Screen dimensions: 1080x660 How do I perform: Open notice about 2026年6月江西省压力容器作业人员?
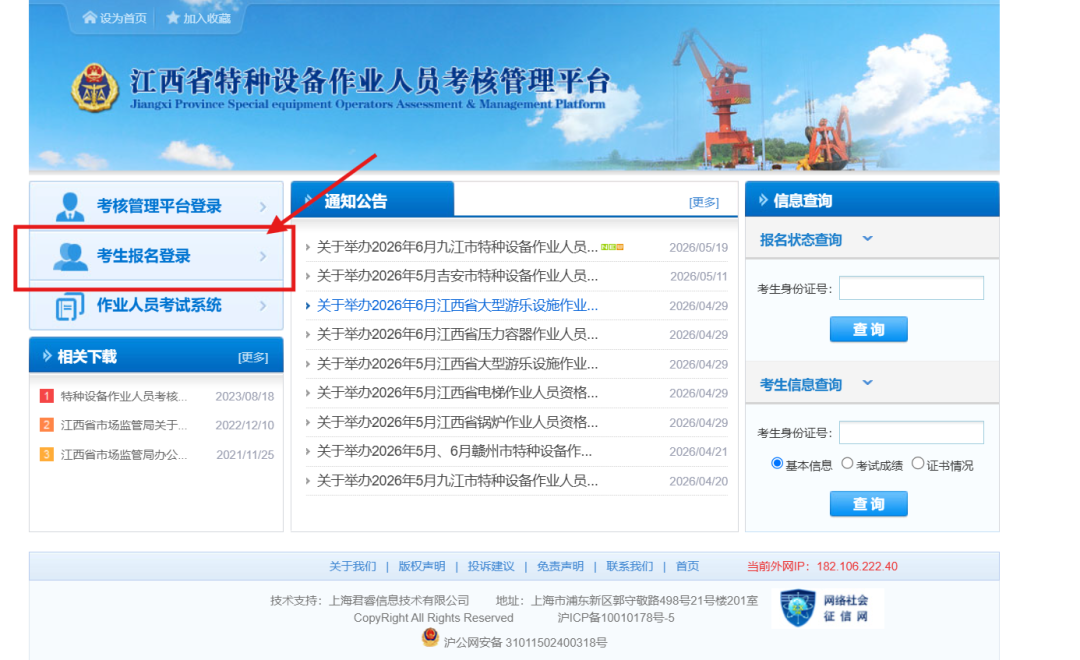[x=457, y=334]
